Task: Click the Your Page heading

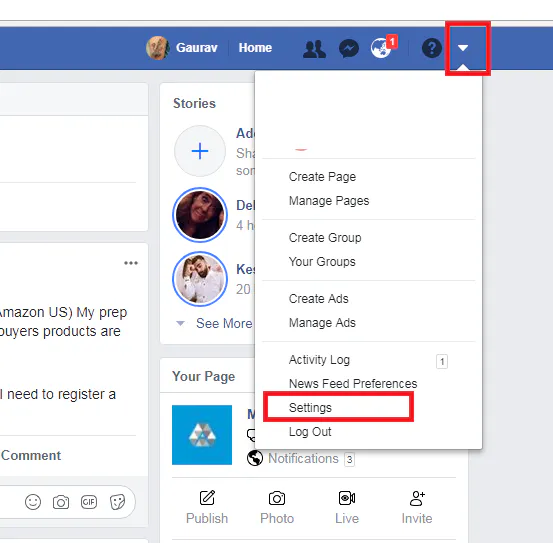Action: coord(203,376)
